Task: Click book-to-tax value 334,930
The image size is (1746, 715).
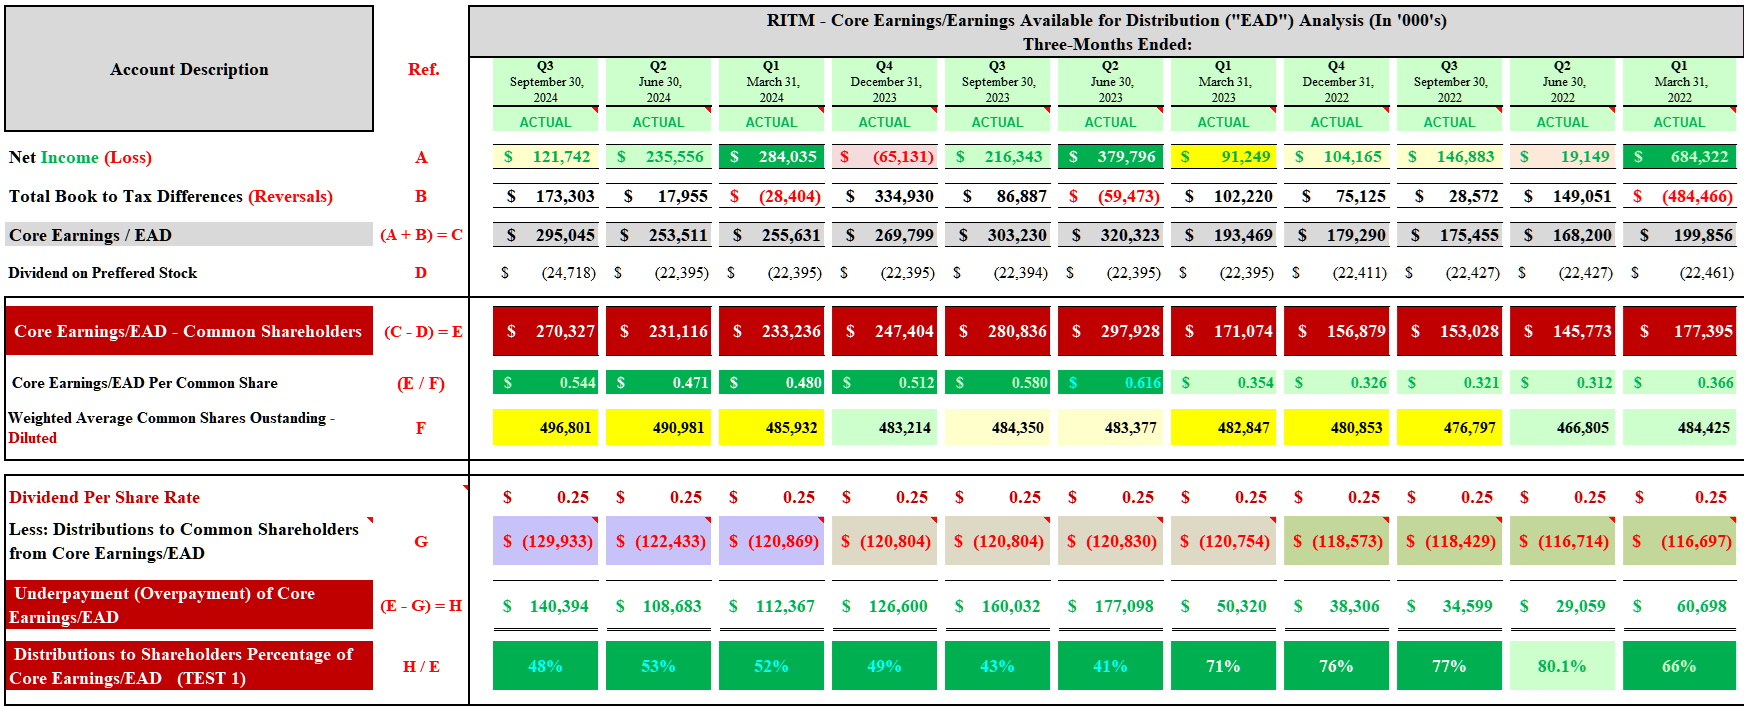Action: (x=884, y=196)
